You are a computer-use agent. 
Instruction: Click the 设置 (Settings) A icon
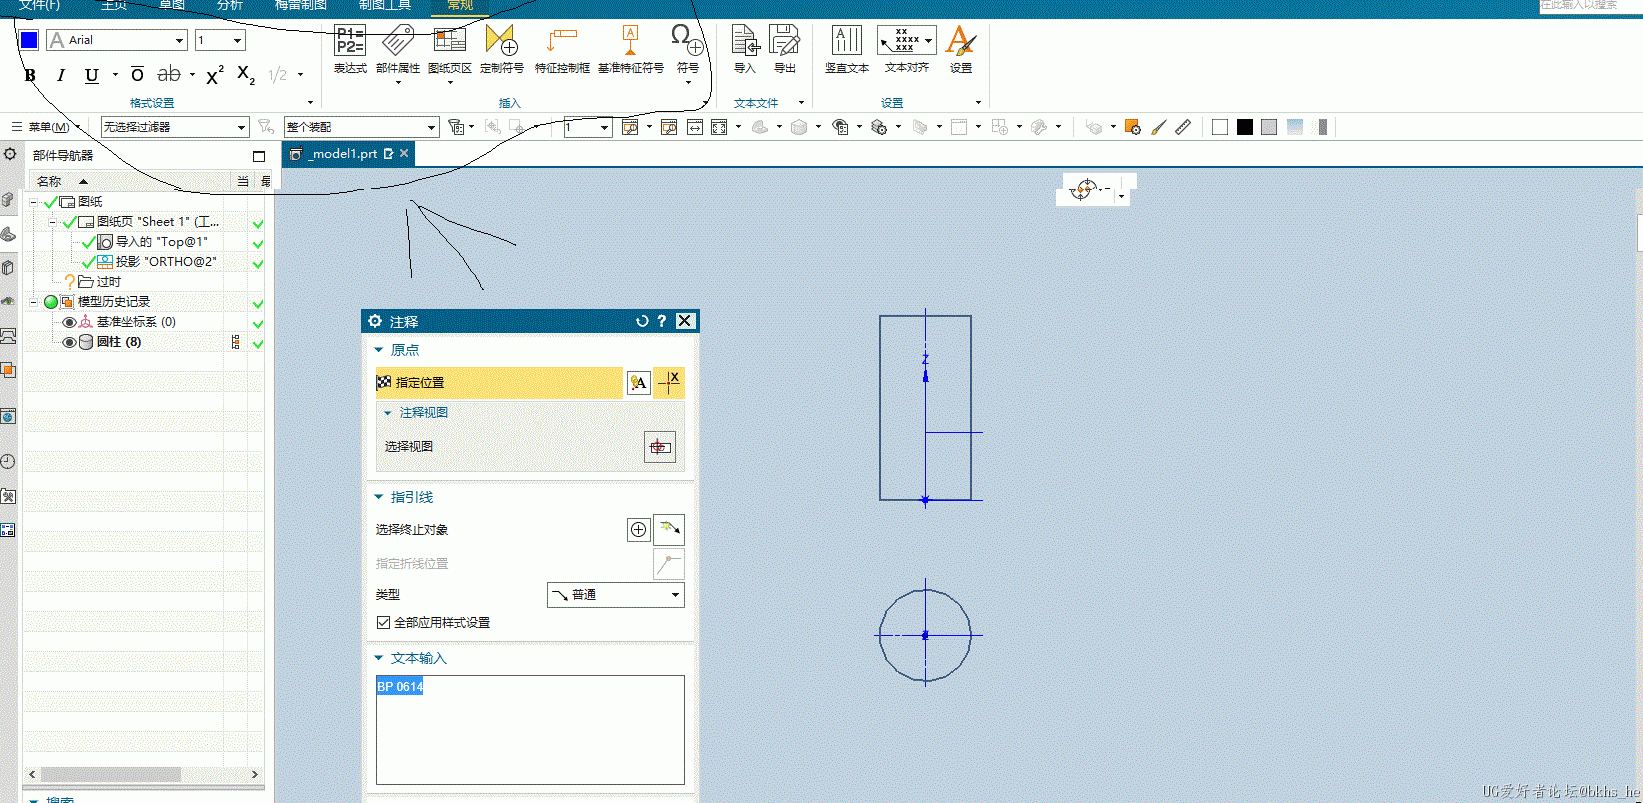pyautogui.click(x=961, y=41)
